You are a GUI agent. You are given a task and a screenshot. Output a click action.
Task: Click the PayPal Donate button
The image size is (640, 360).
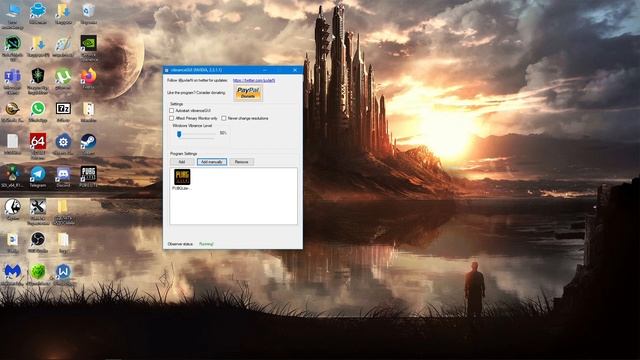[248, 93]
